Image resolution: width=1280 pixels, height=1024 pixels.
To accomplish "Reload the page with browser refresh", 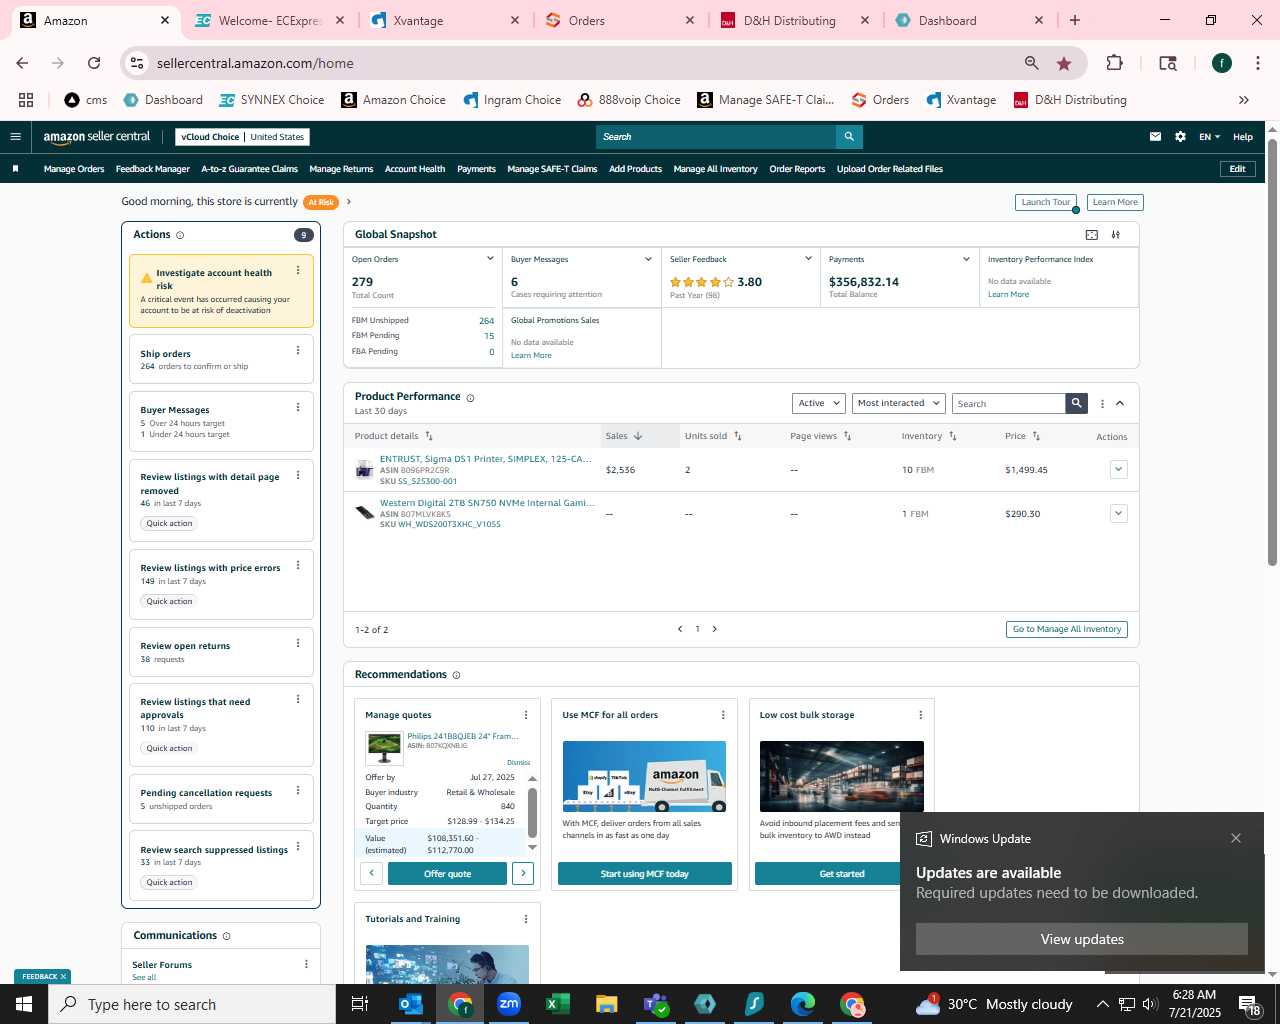I will click(x=94, y=63).
